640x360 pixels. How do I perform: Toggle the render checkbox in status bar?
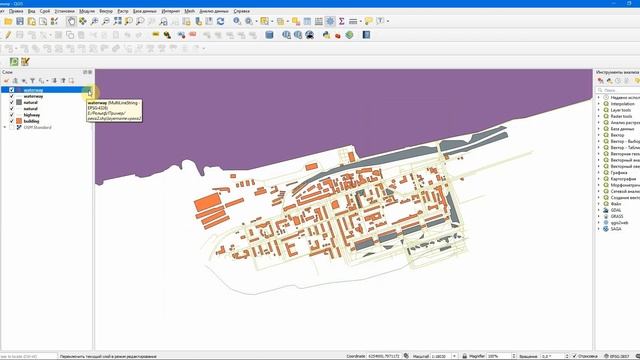(575, 356)
